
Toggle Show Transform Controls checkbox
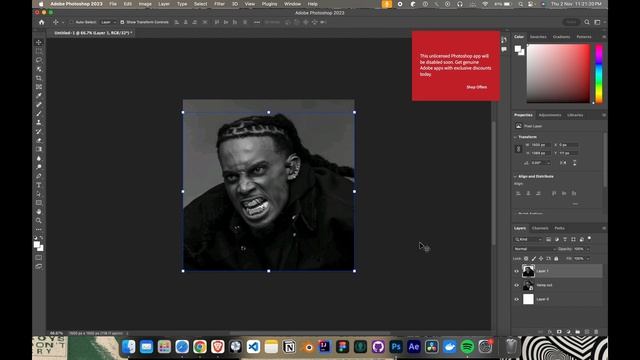[x=122, y=22]
